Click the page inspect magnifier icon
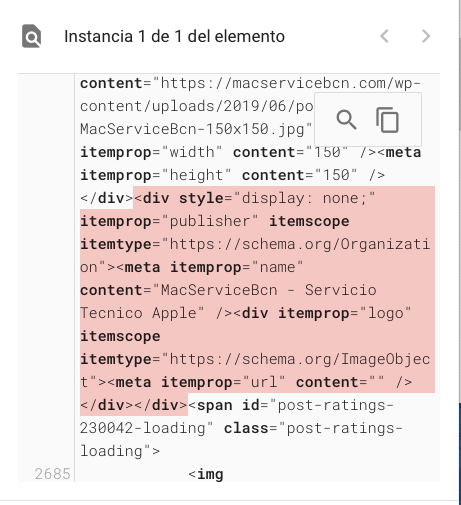Viewport: 461px width, 505px height. pyautogui.click(x=32, y=36)
